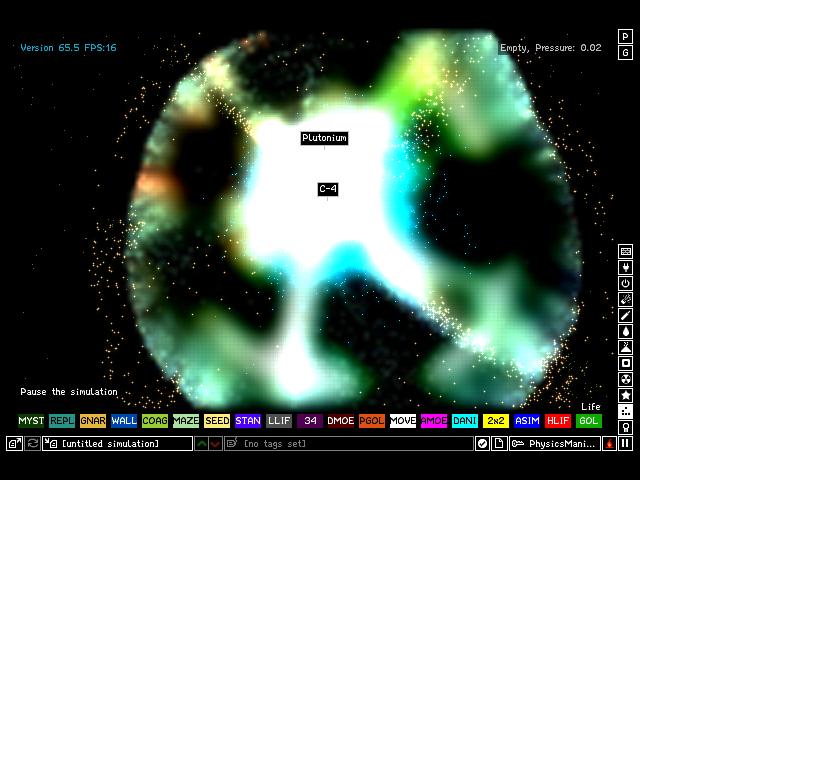
Task: Select the MYST life element
Action: pos(31,421)
